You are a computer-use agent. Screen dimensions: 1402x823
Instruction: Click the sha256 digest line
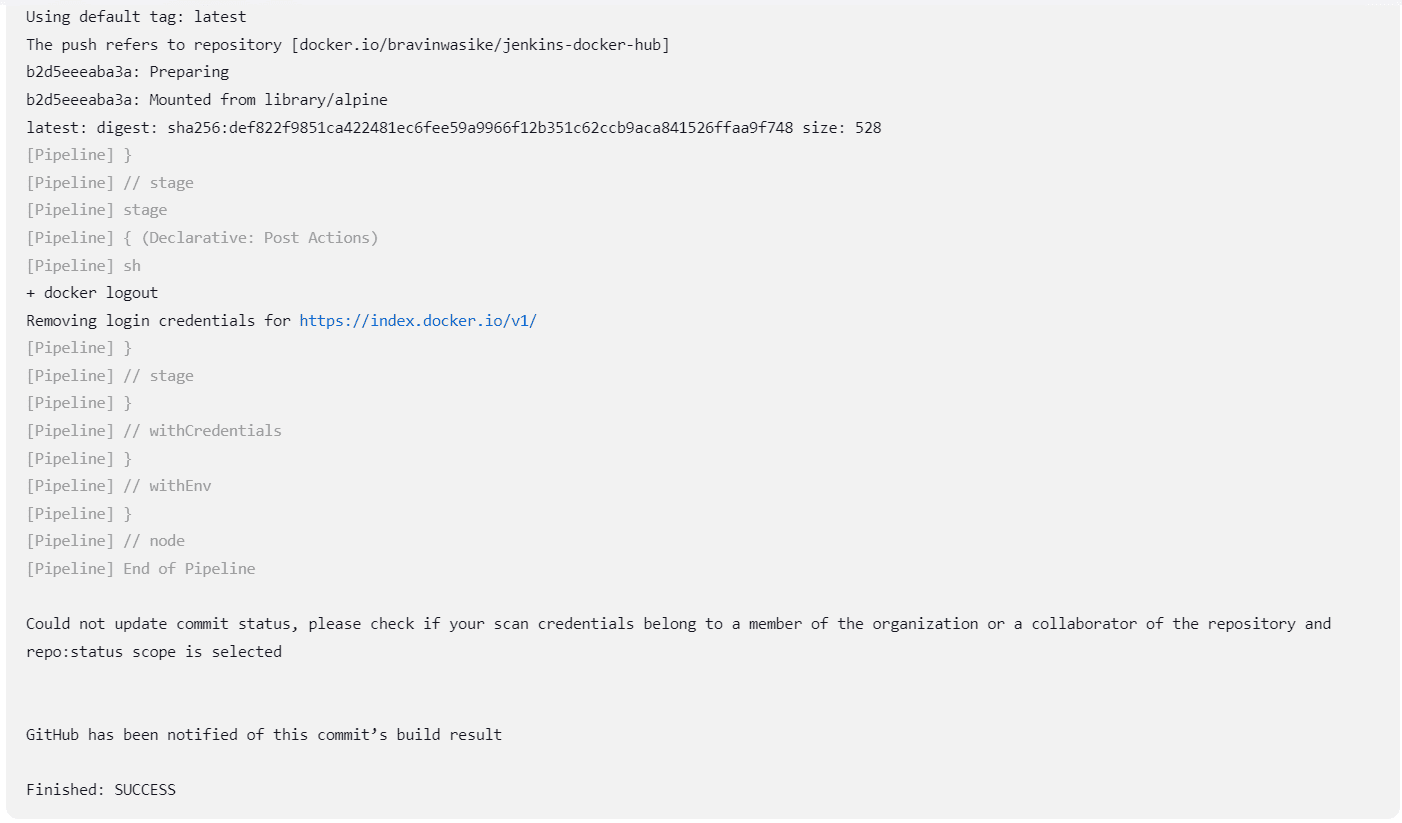tap(454, 128)
